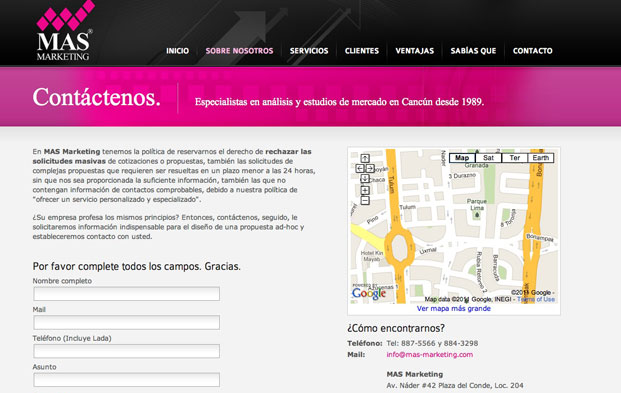The width and height of the screenshot is (621, 393).
Task: Click the Tulum roundabout on the map
Action: point(399,248)
